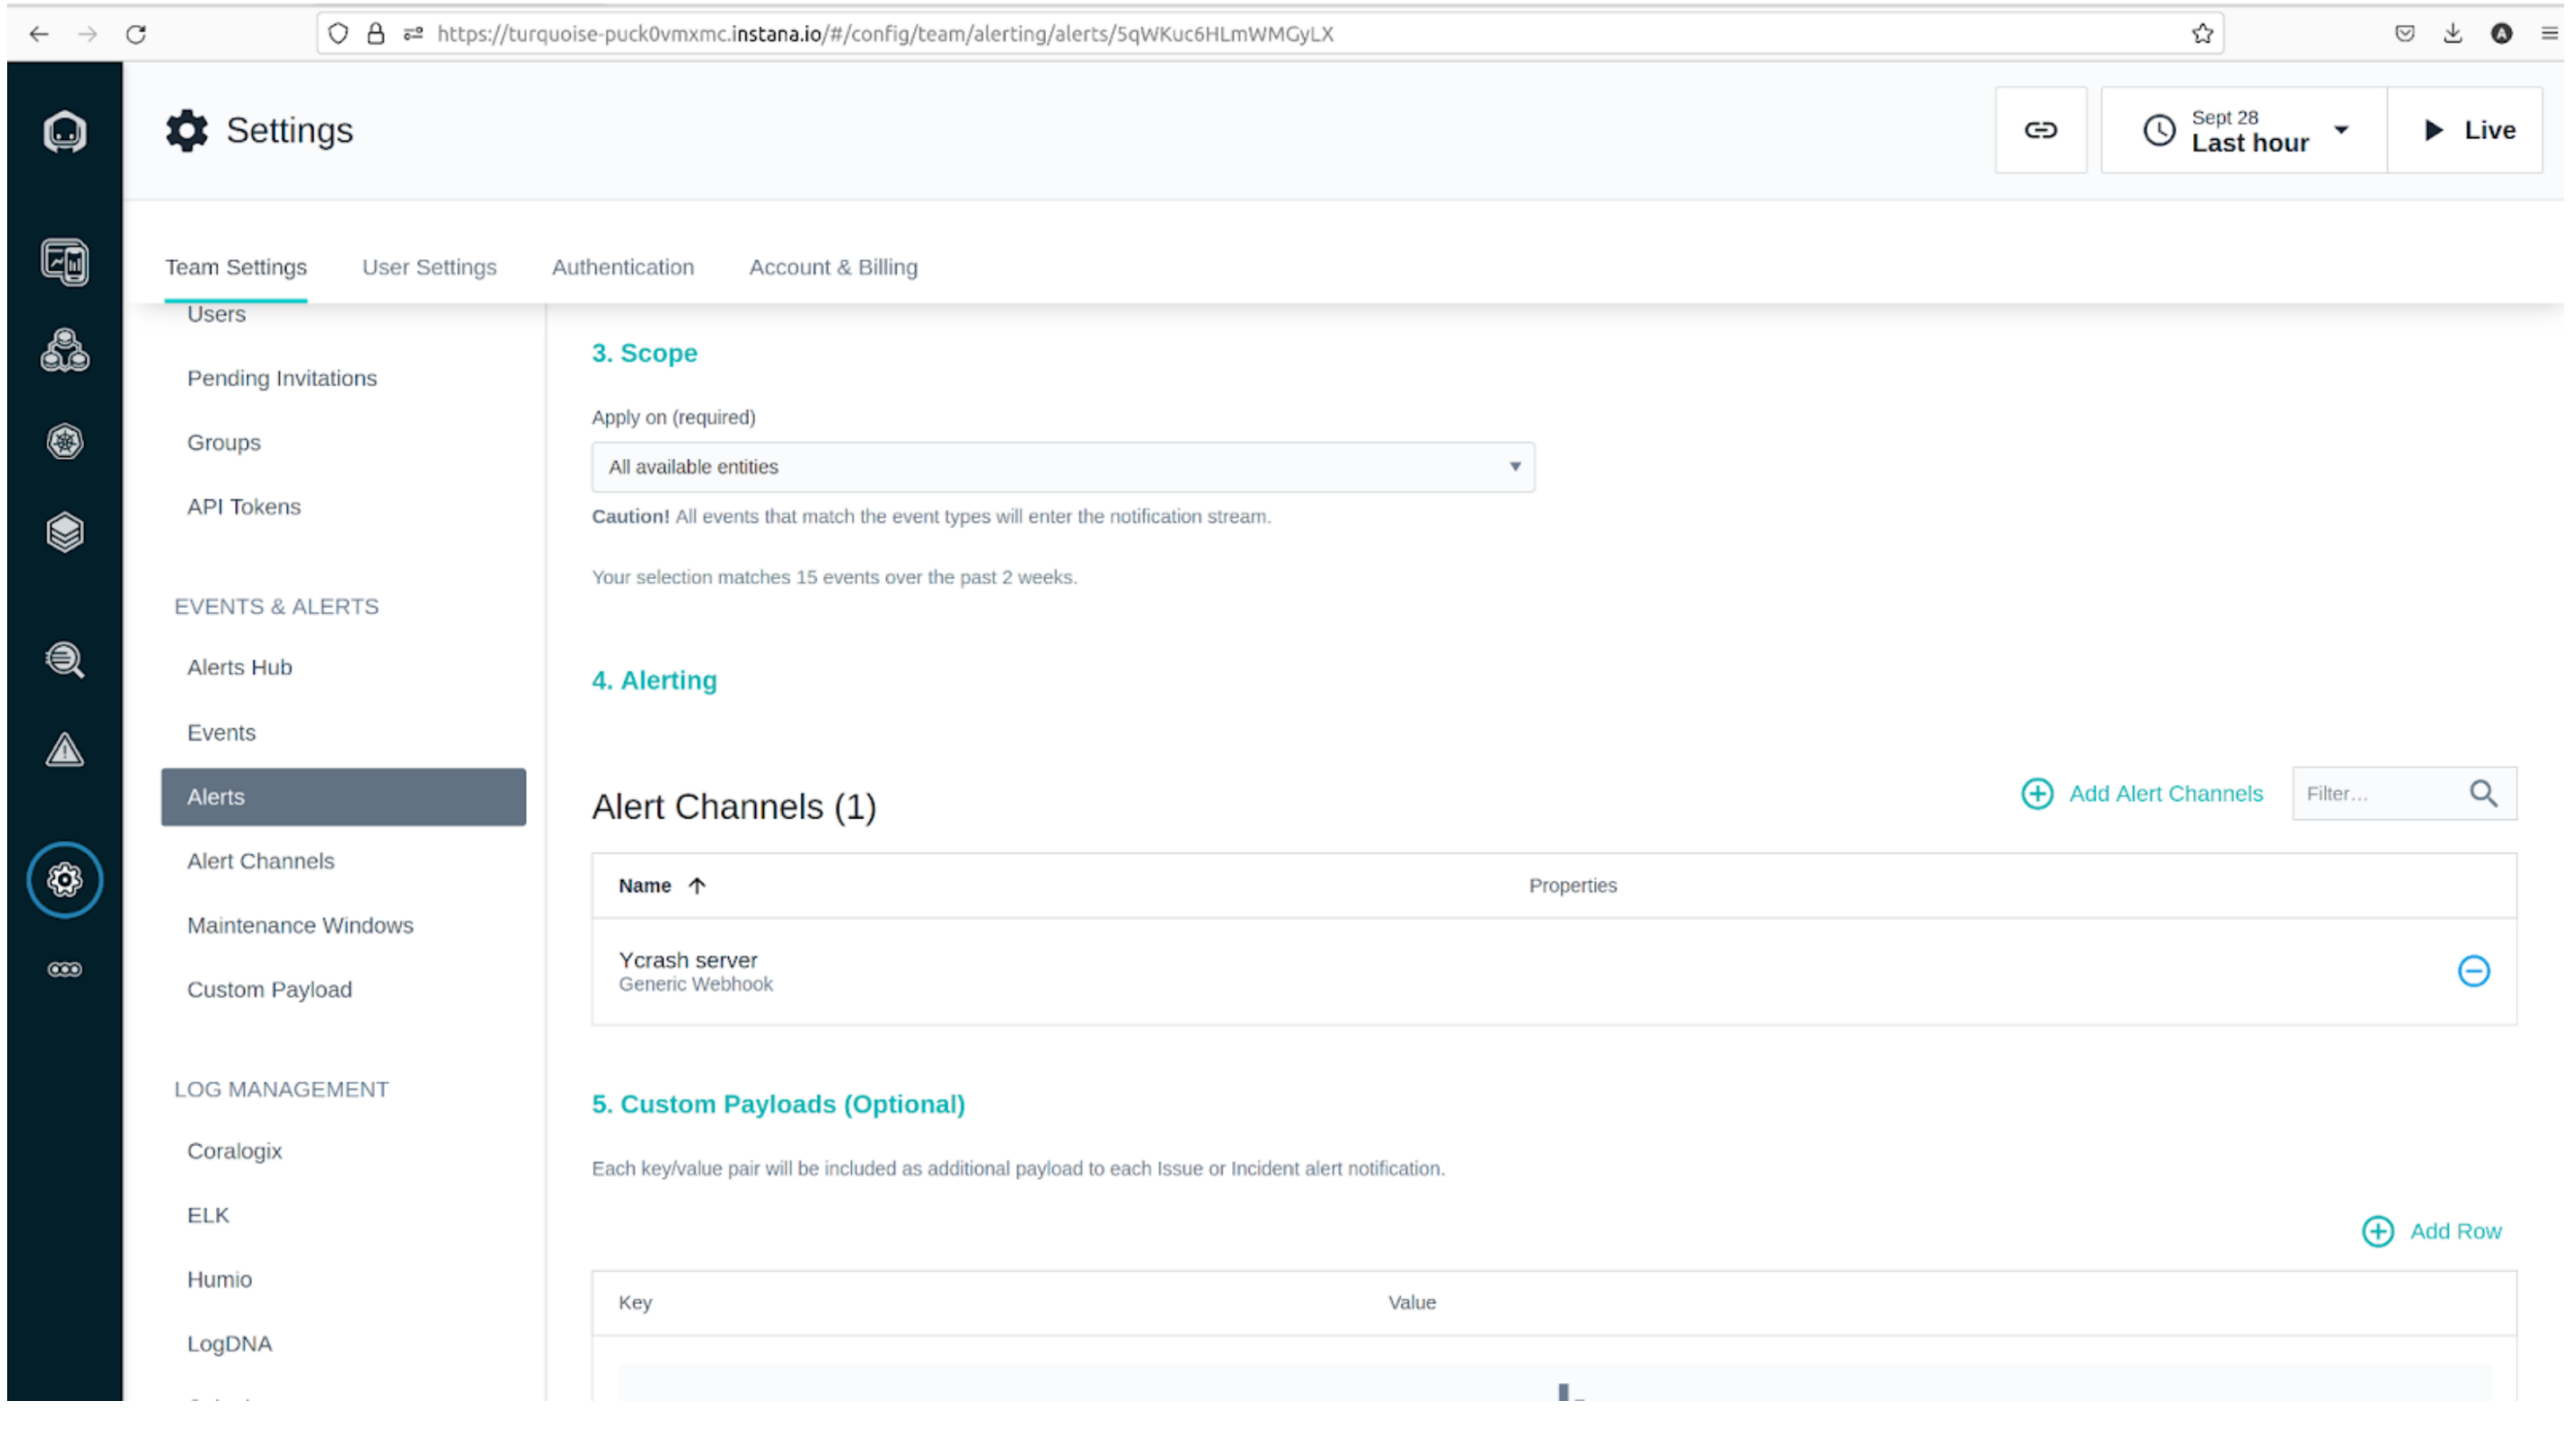Click the search magnifier in Filter box
The image size is (2576, 1429).
pos(2484,794)
